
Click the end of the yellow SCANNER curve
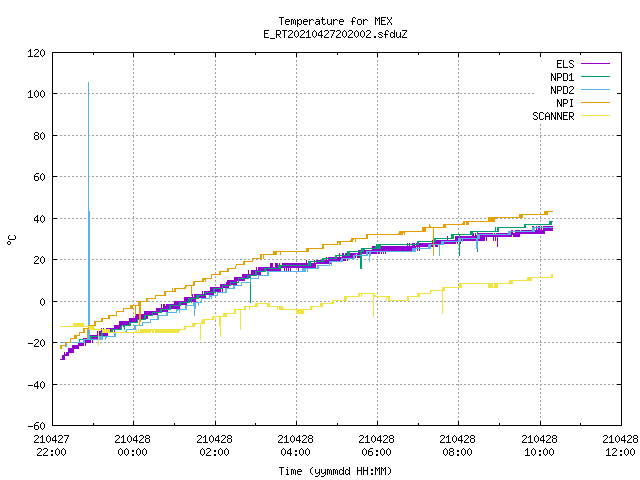pos(552,276)
